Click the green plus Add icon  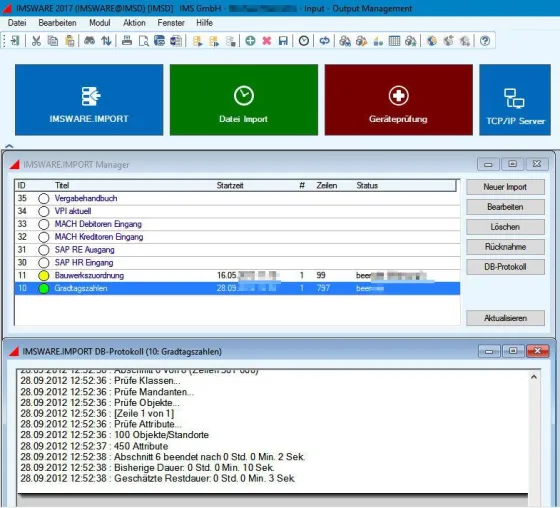point(250,41)
